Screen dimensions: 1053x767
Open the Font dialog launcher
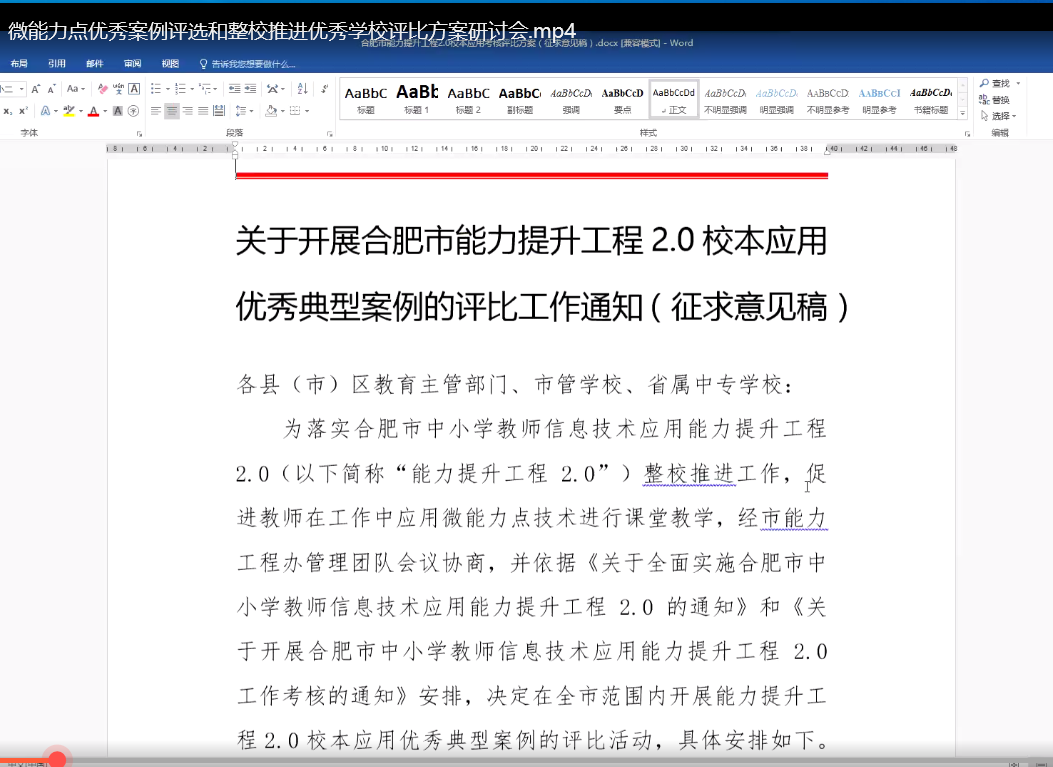pos(140,134)
